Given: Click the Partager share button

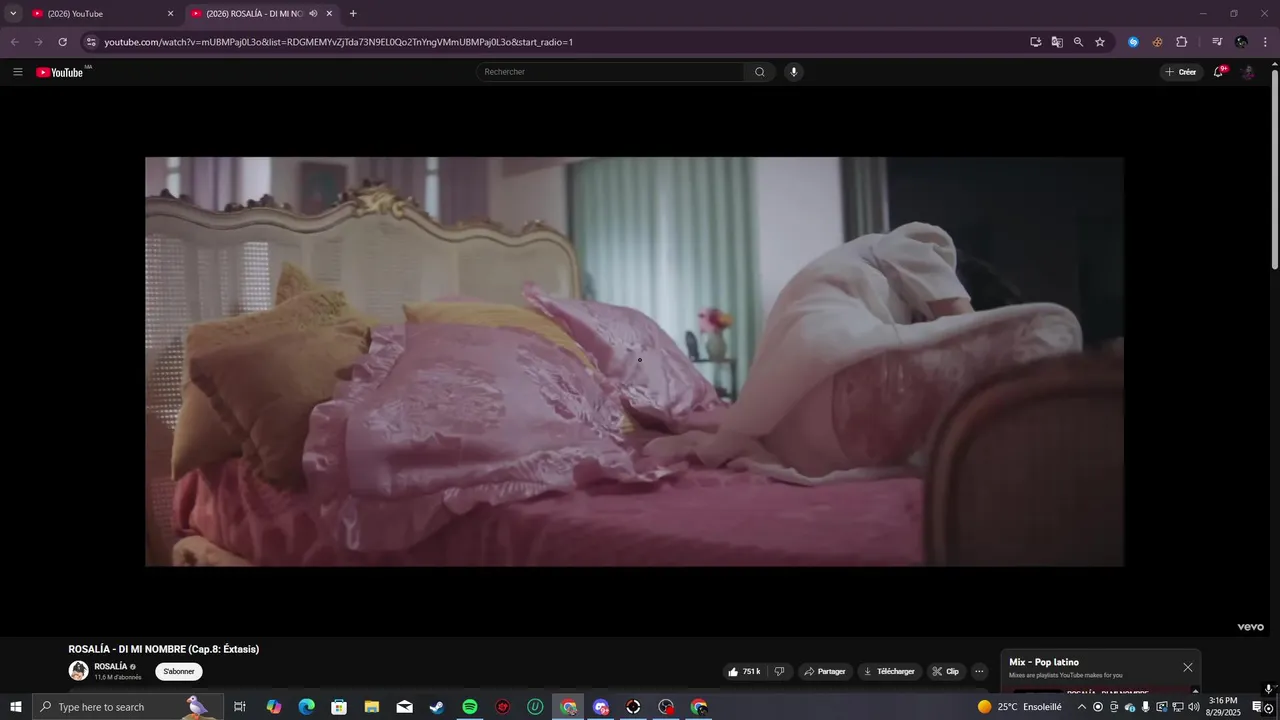Looking at the screenshot, I should pyautogui.click(x=825, y=672).
